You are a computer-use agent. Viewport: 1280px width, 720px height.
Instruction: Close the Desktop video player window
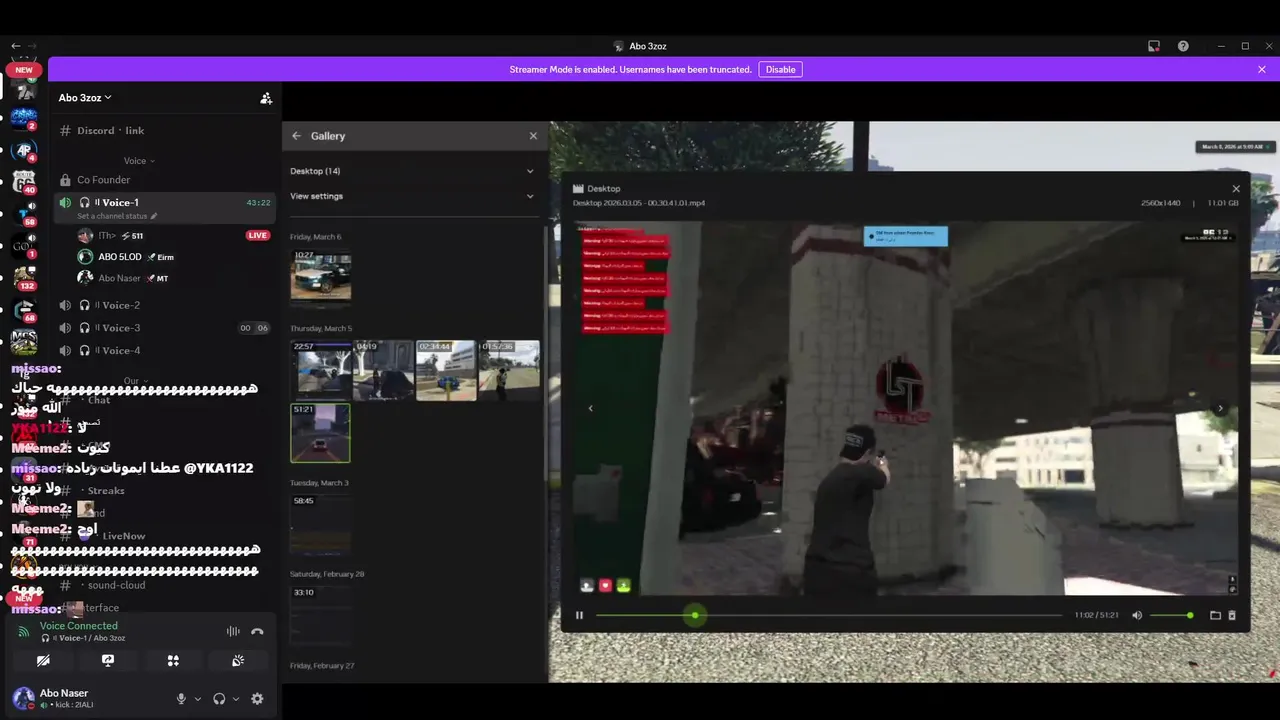(x=1236, y=189)
